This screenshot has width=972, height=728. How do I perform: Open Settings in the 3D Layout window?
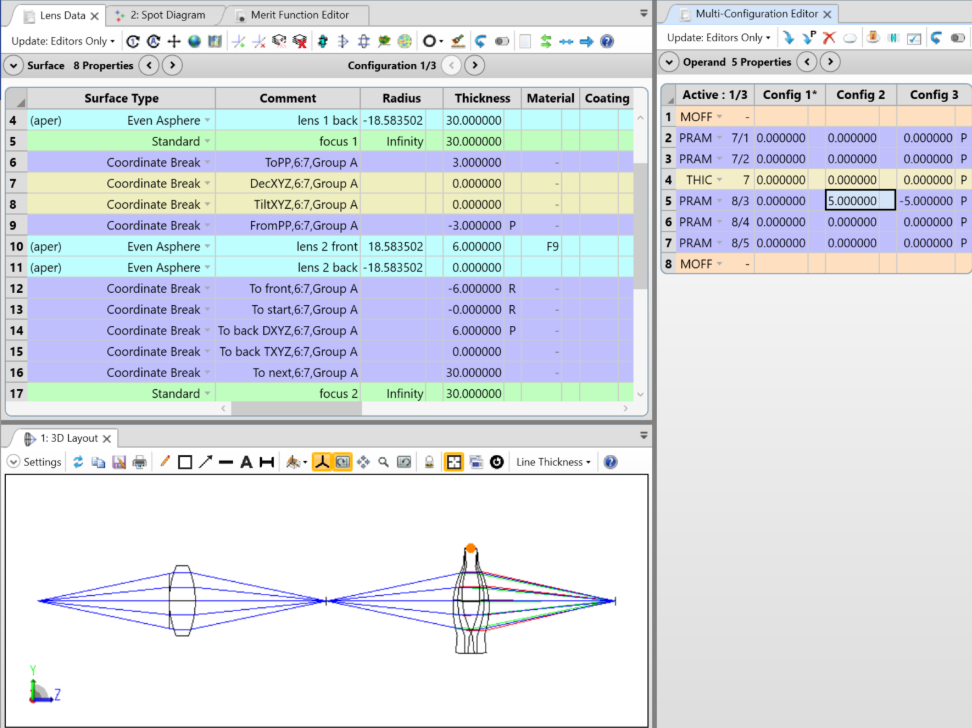[35, 462]
